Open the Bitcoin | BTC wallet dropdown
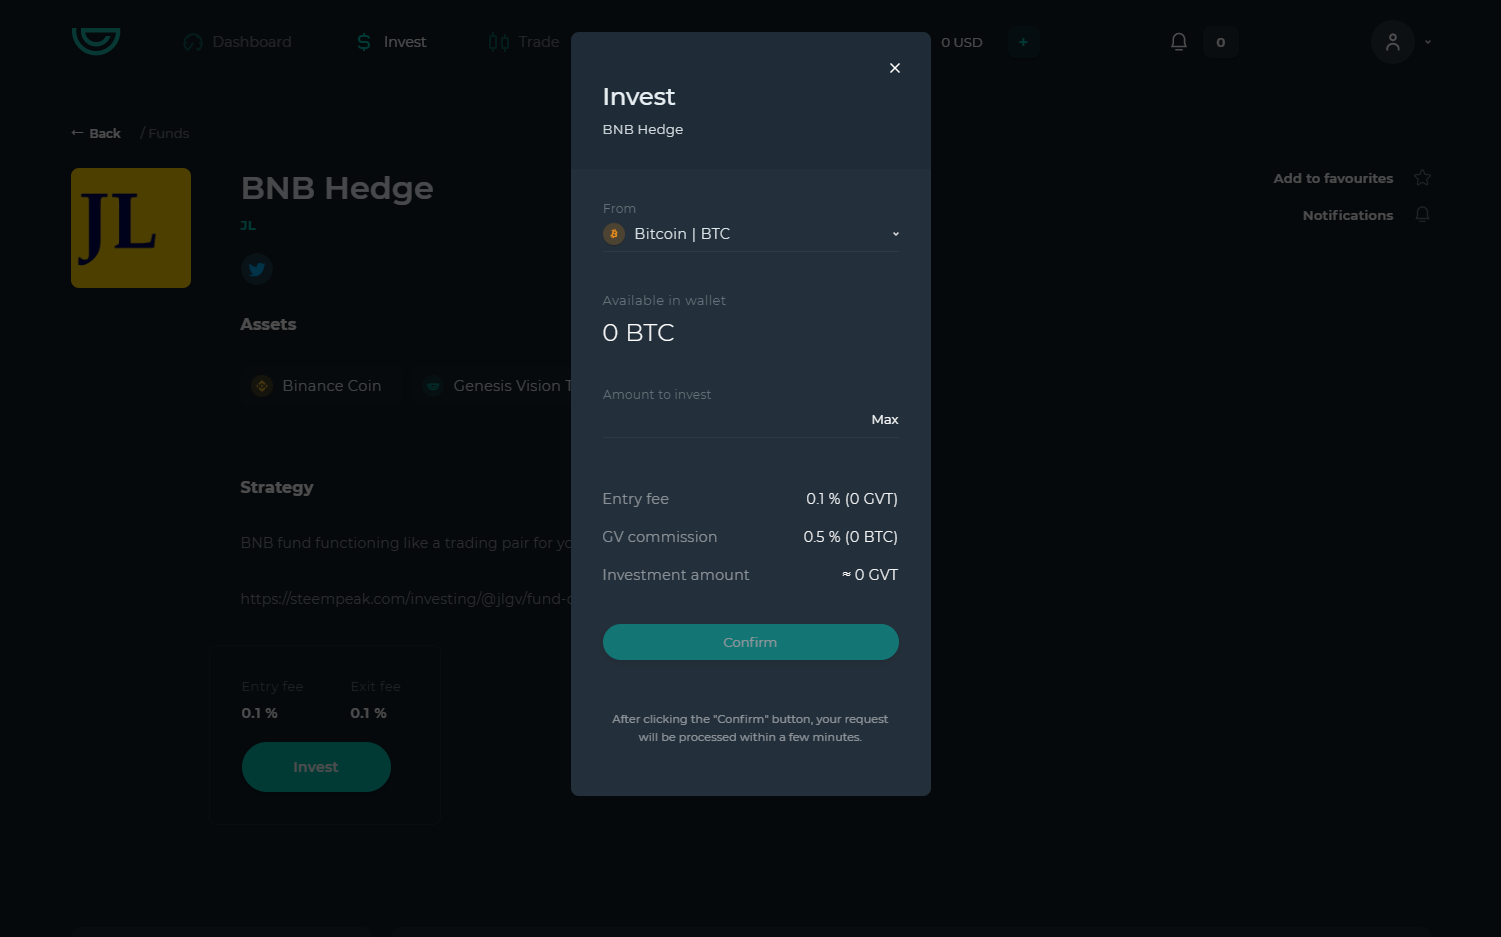The height and width of the screenshot is (937, 1501). tap(750, 234)
